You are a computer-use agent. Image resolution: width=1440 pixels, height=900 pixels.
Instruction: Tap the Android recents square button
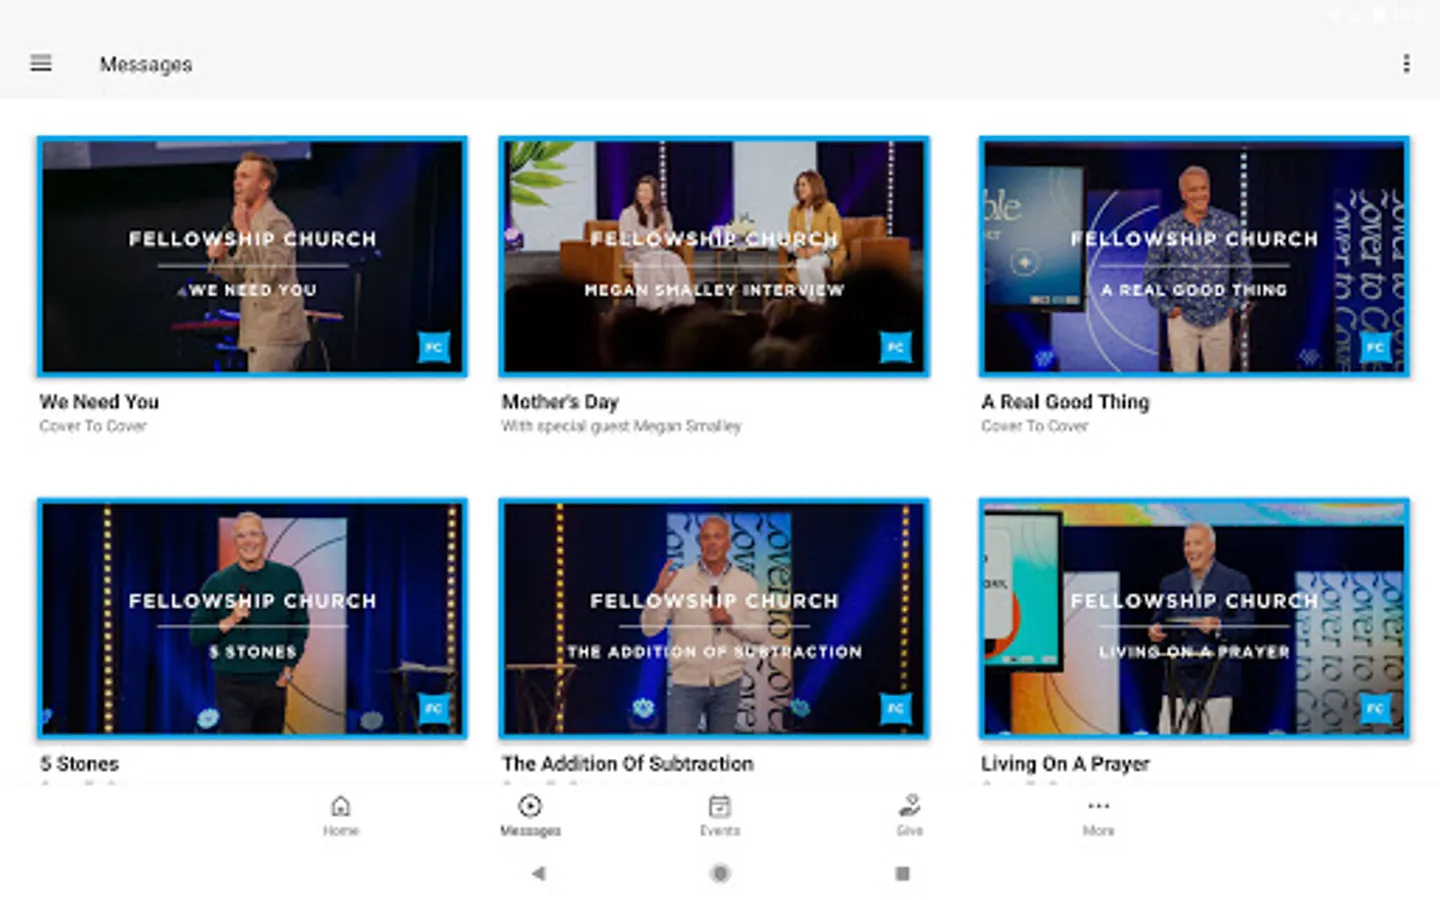coord(902,873)
